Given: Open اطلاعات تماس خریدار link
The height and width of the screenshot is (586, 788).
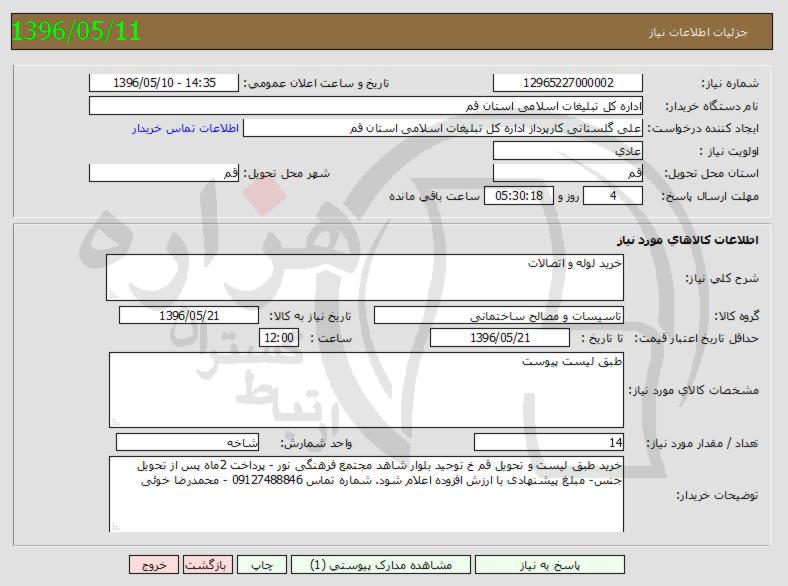Looking at the screenshot, I should coord(185,129).
